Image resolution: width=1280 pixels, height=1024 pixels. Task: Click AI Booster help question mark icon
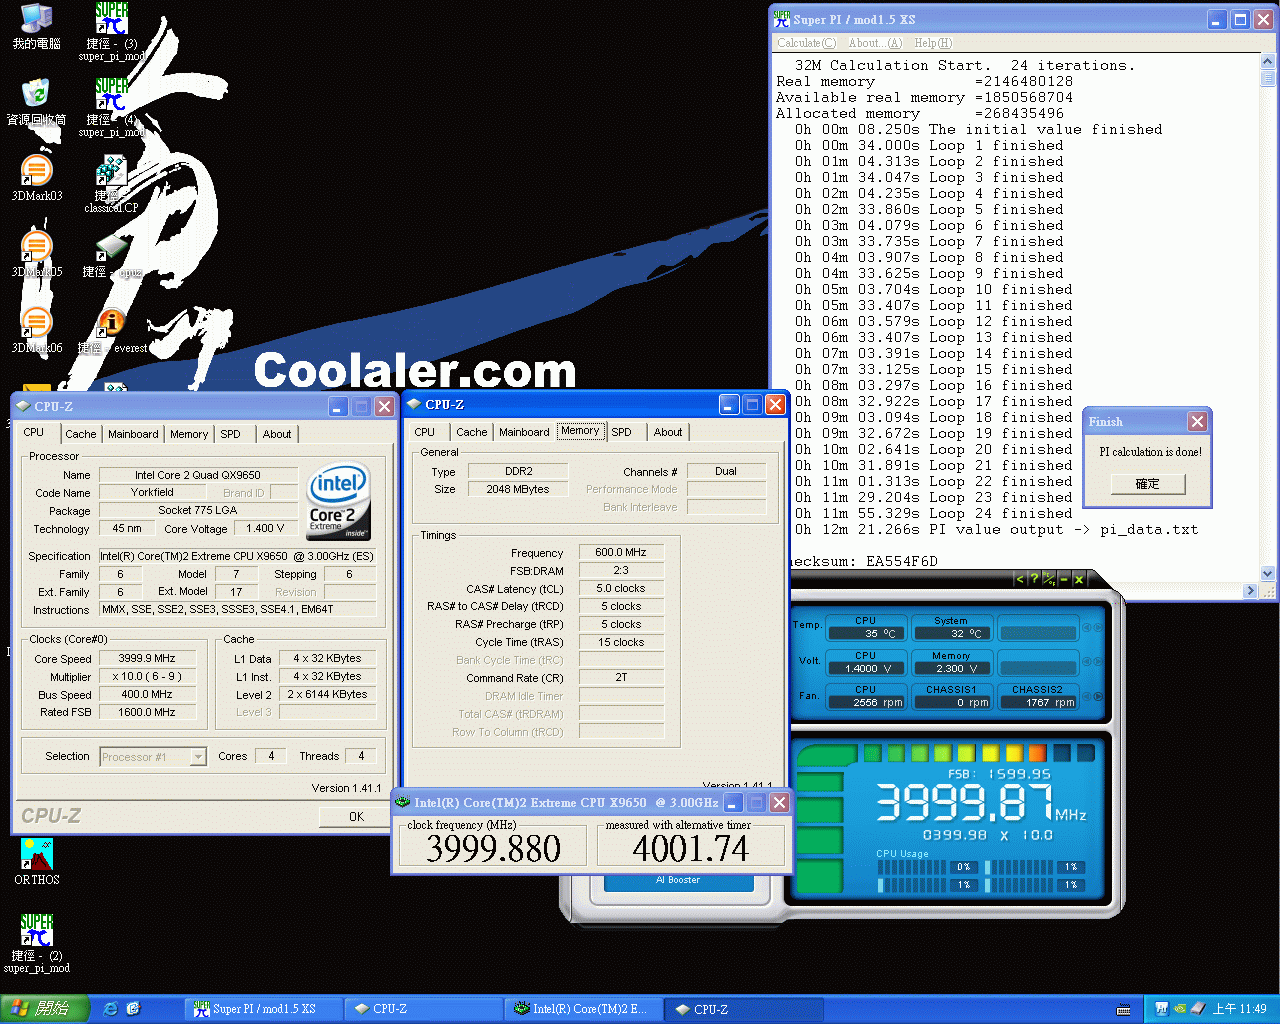coord(1034,579)
